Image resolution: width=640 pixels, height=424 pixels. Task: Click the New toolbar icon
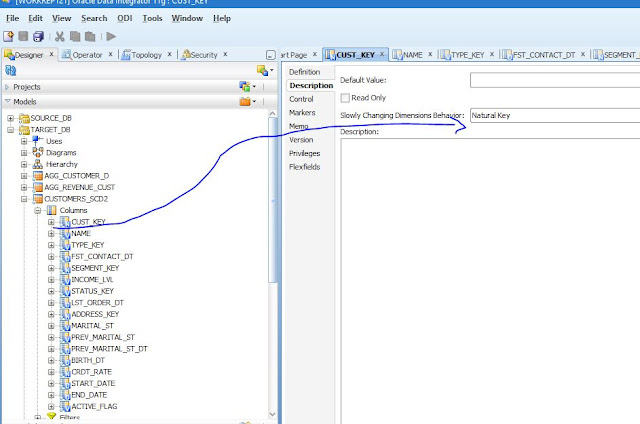(8, 36)
